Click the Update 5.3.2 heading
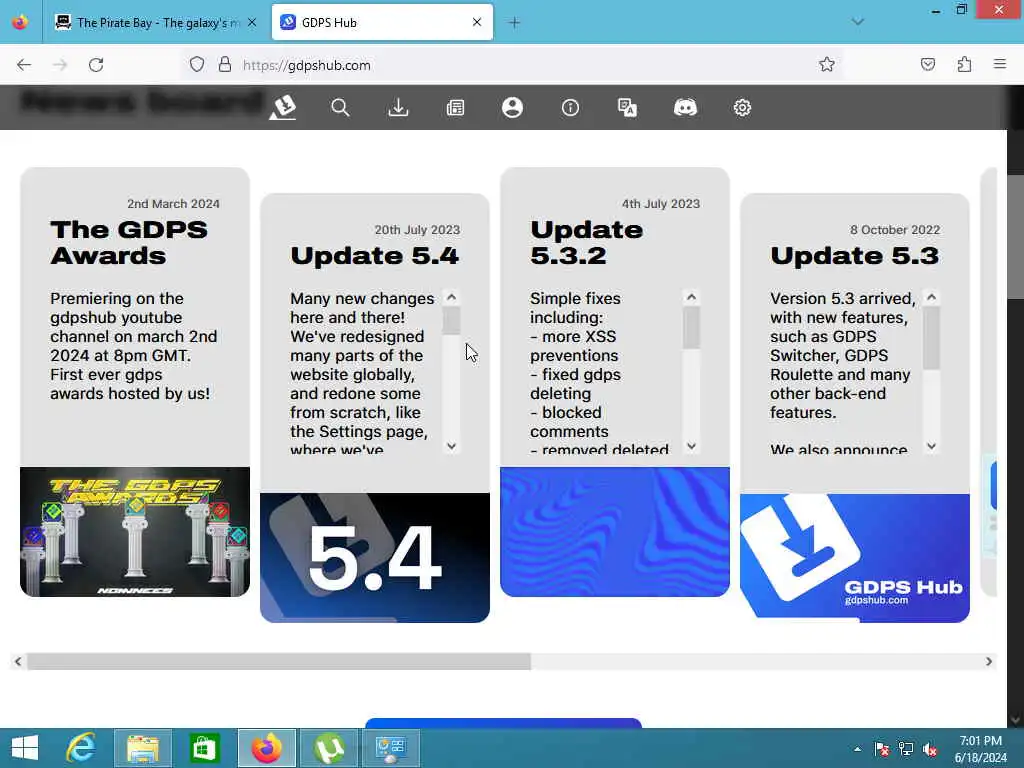 586,242
